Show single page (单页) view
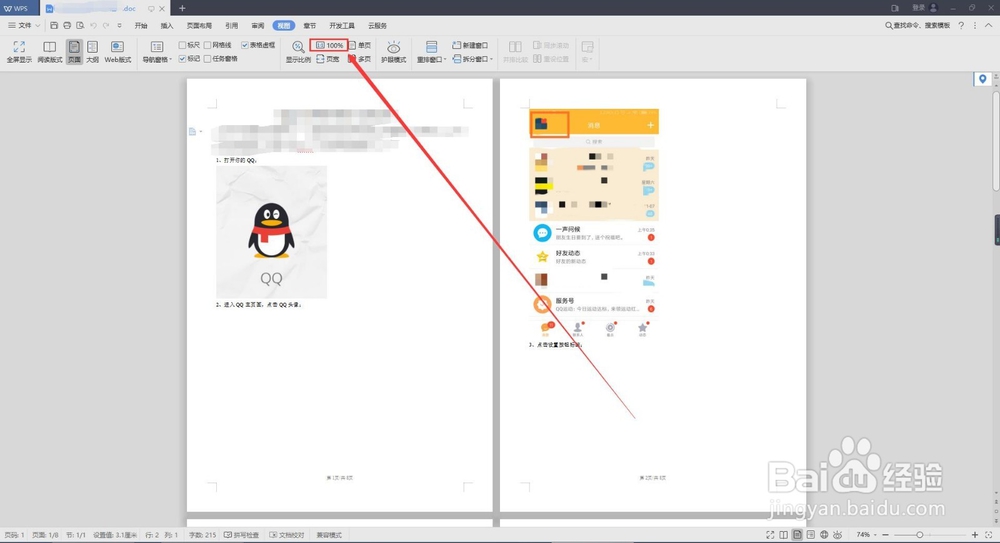 [360, 45]
